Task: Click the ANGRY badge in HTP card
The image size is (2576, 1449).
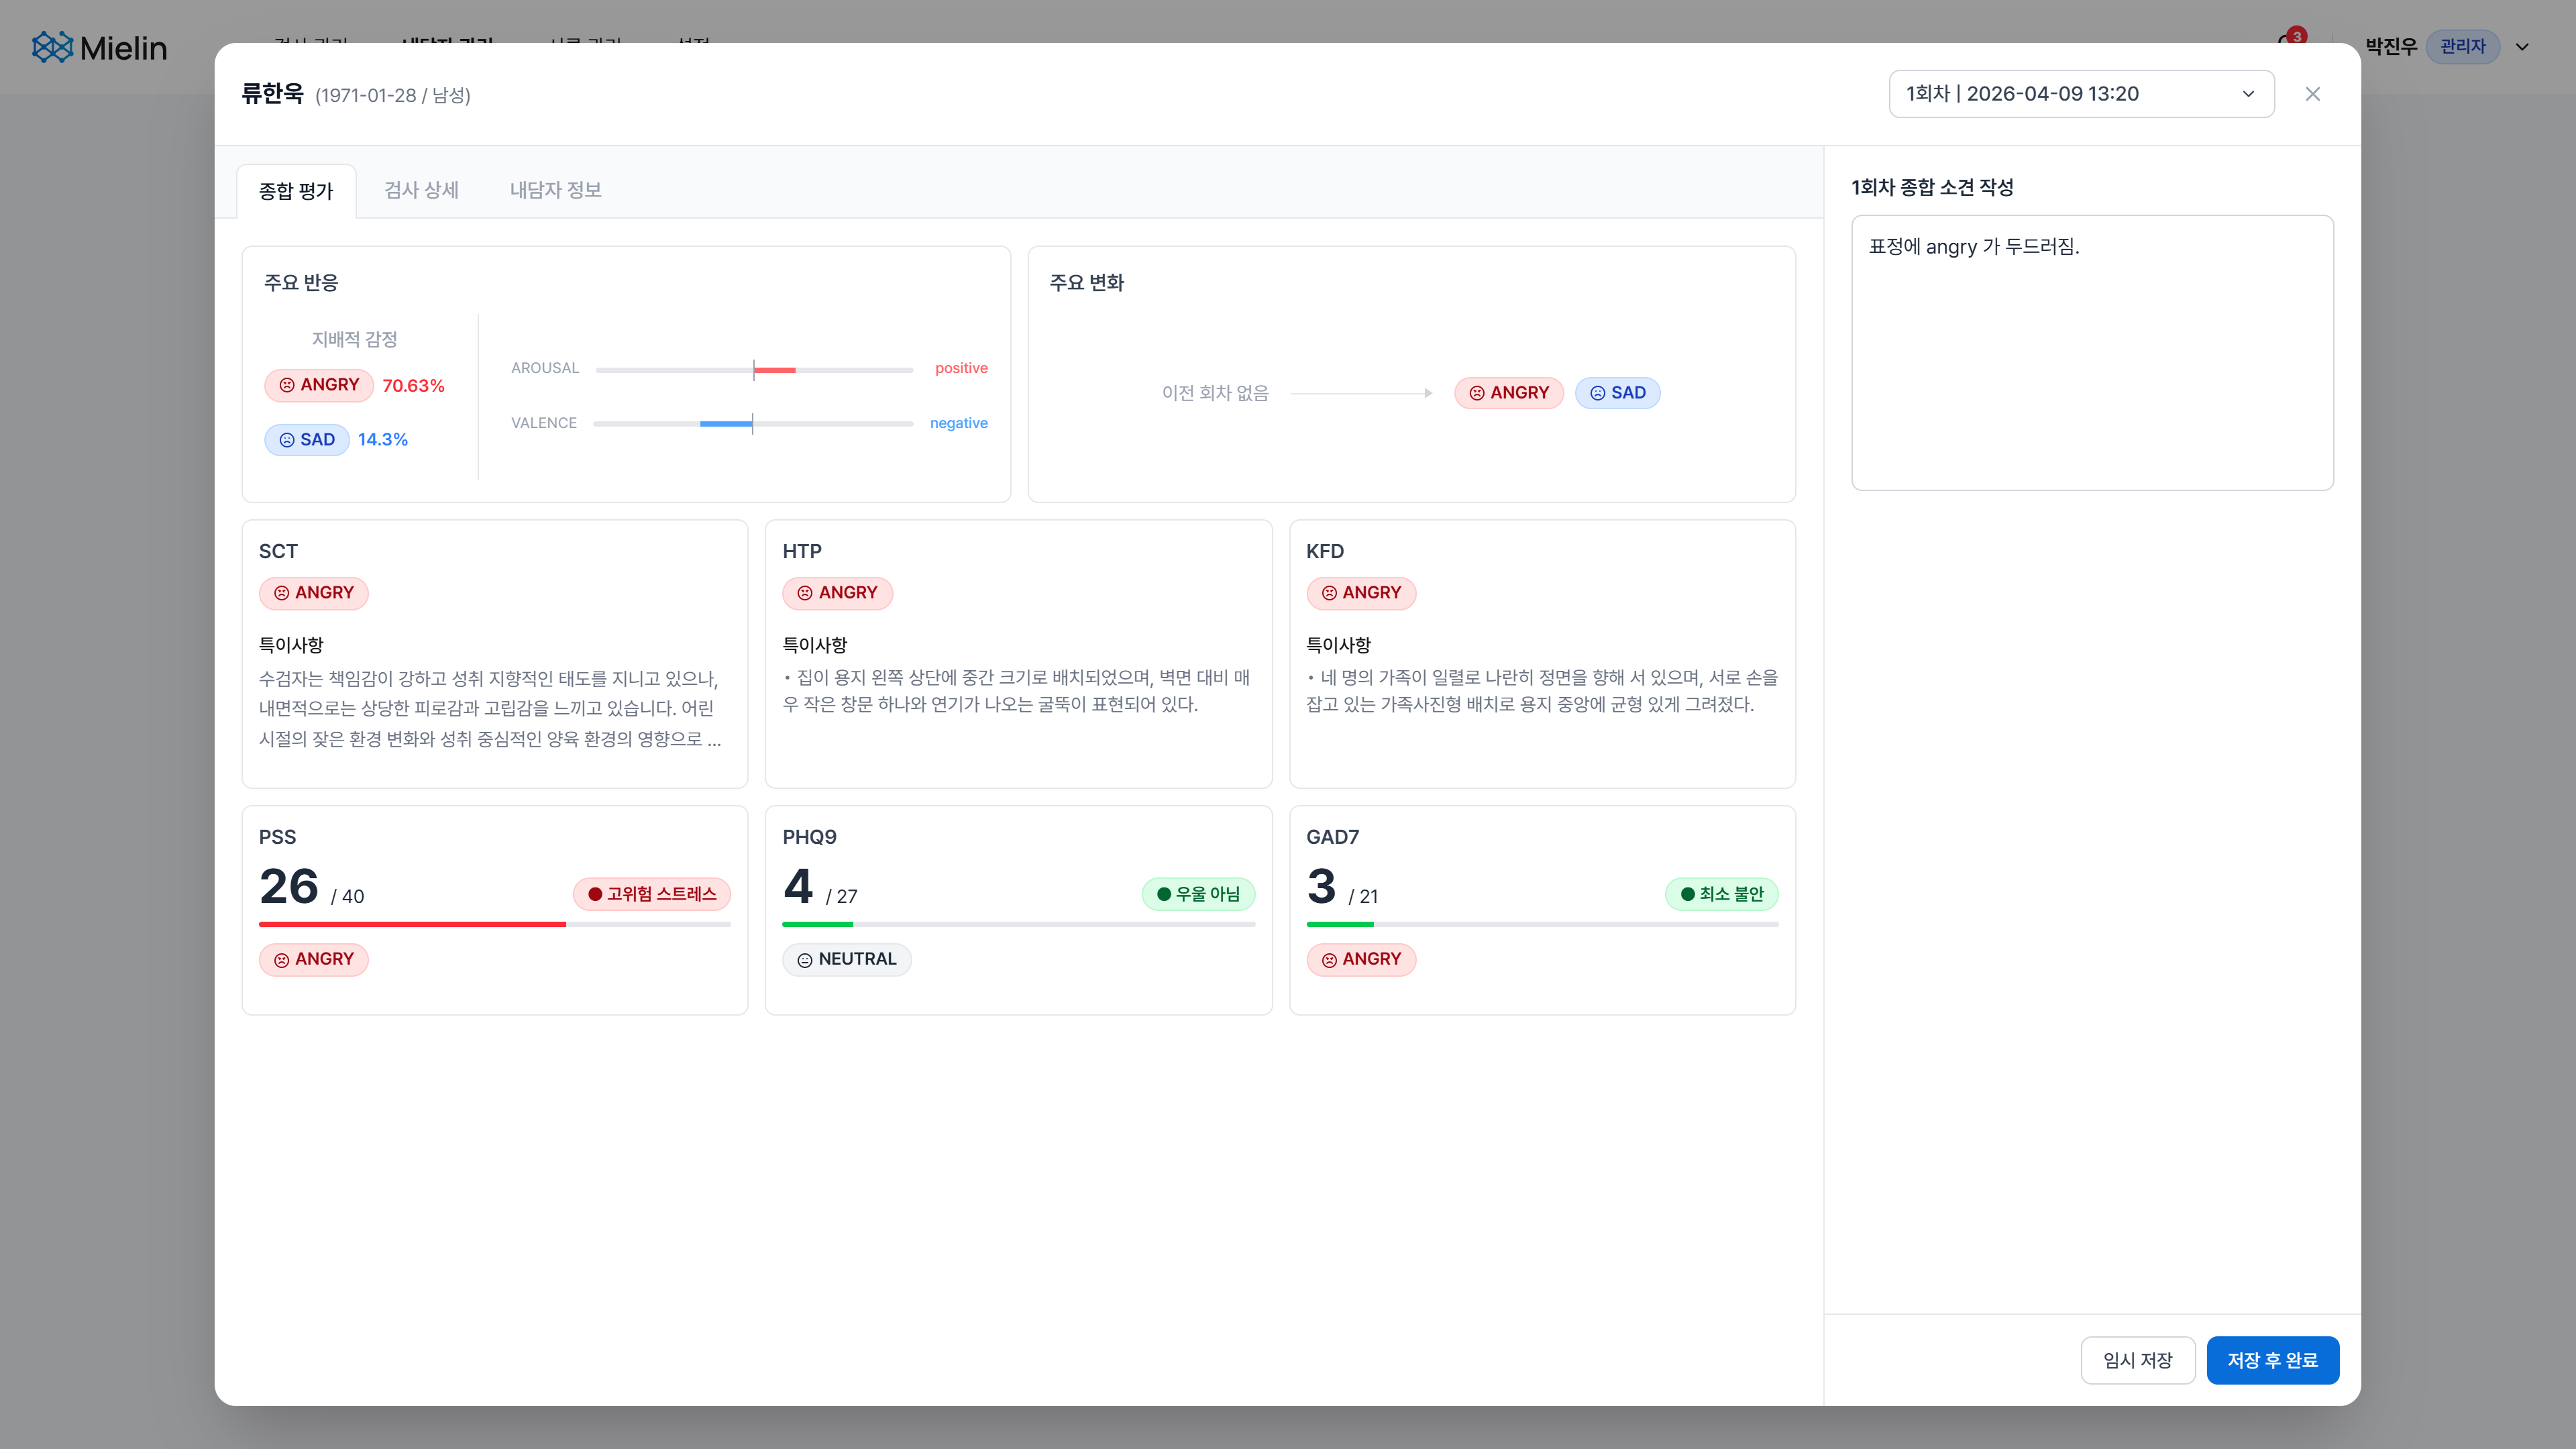Action: (x=837, y=593)
